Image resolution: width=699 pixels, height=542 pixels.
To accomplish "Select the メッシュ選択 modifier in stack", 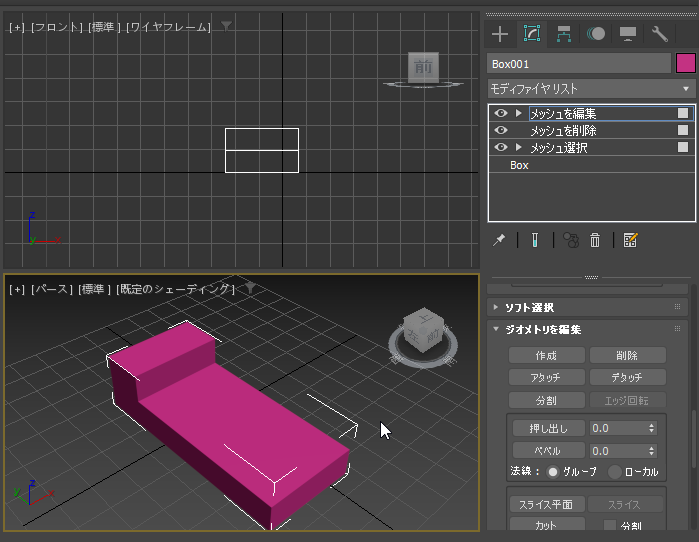I will [x=559, y=148].
